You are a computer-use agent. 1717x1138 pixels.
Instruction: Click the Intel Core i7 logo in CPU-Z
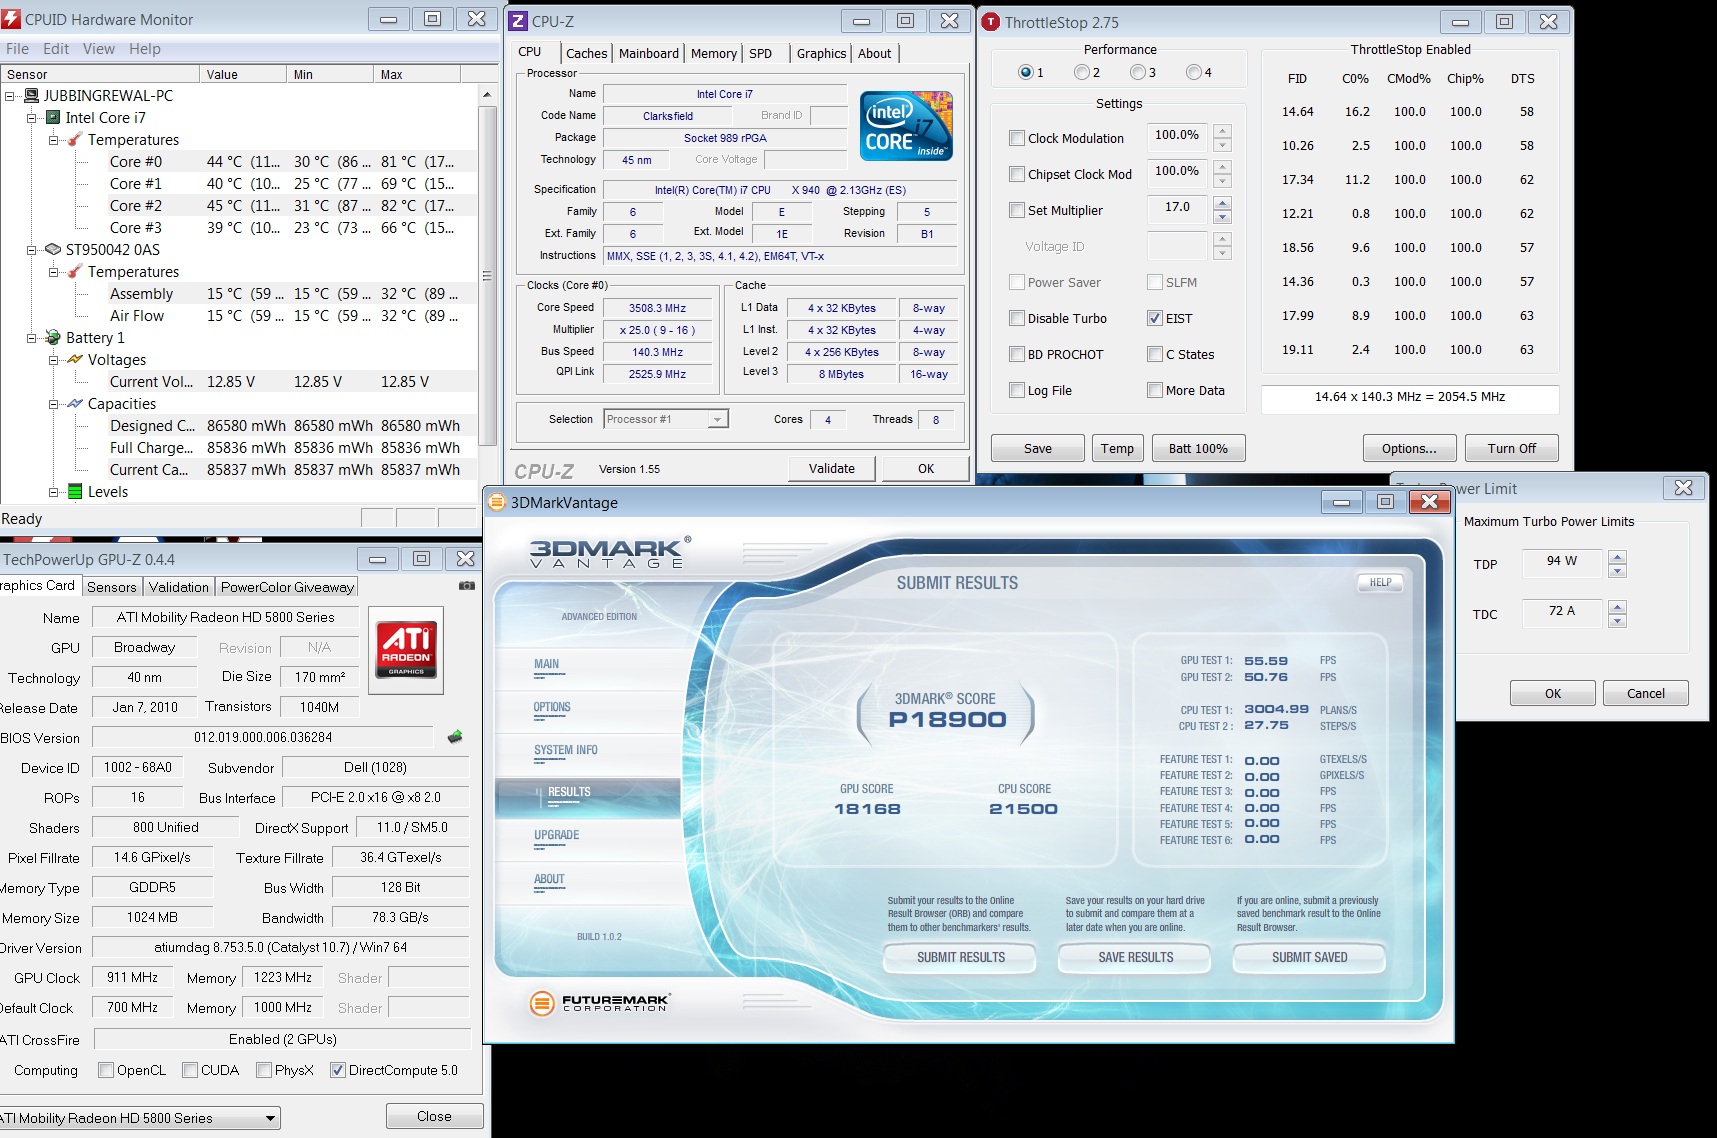tap(906, 126)
